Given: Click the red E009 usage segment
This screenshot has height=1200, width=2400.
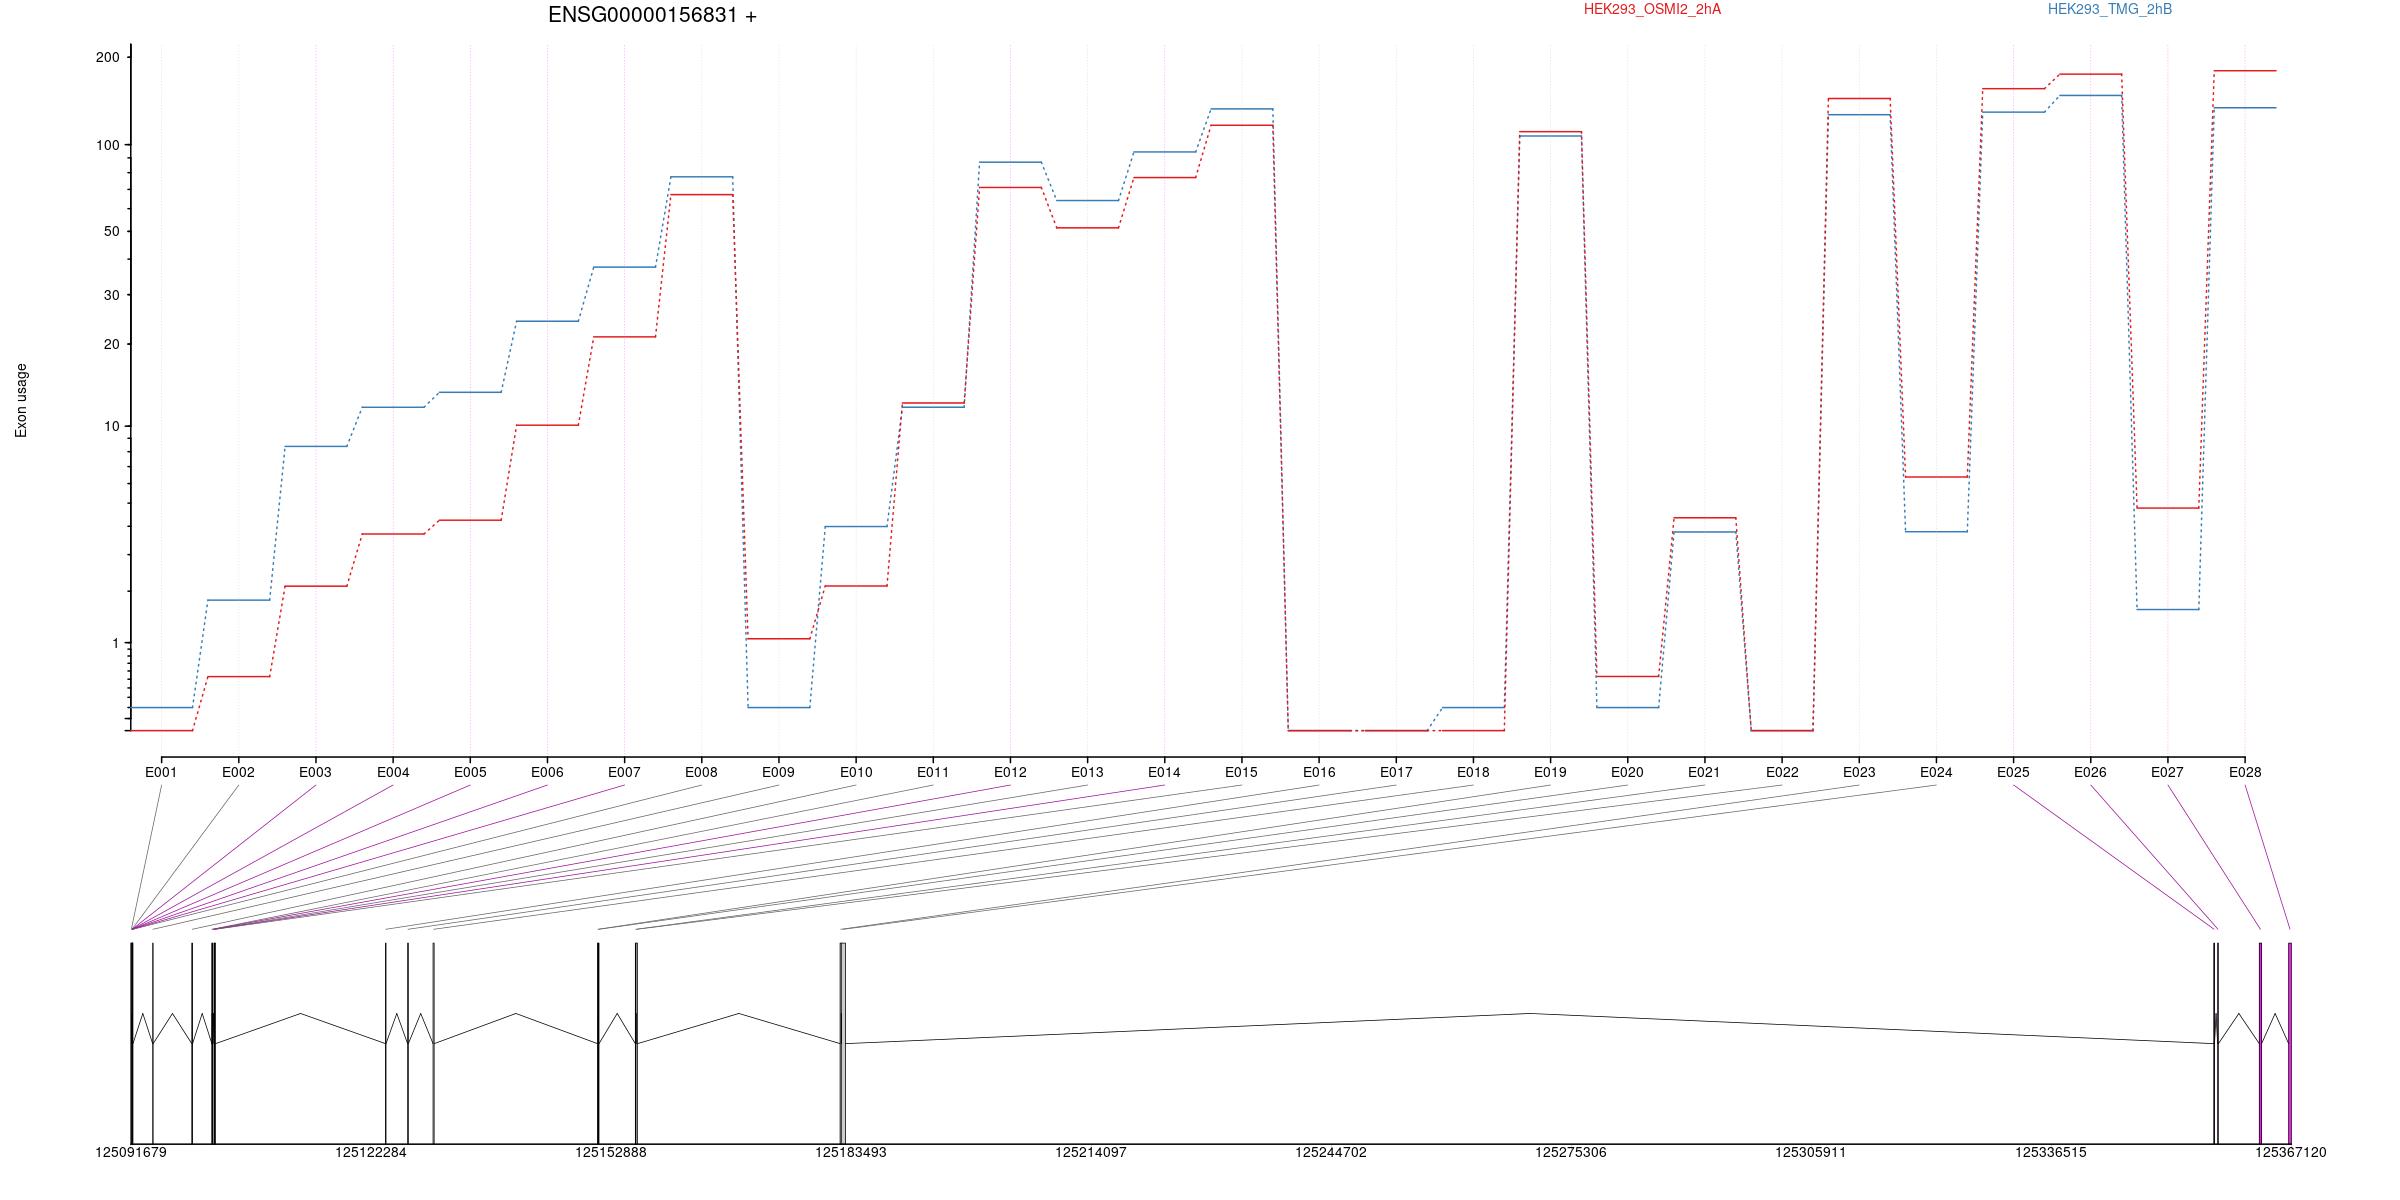Looking at the screenshot, I should click(779, 638).
